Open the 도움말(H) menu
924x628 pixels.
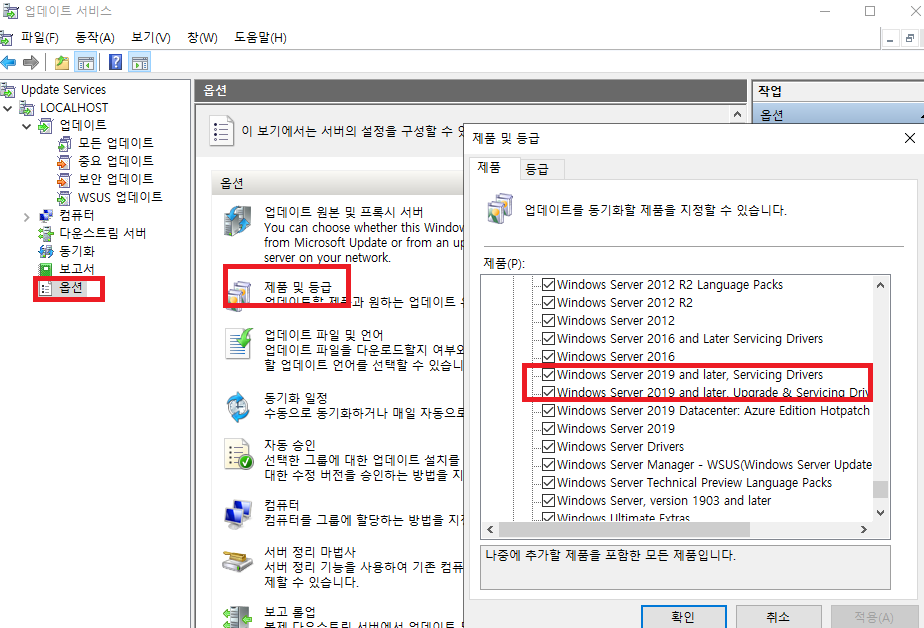click(x=260, y=38)
